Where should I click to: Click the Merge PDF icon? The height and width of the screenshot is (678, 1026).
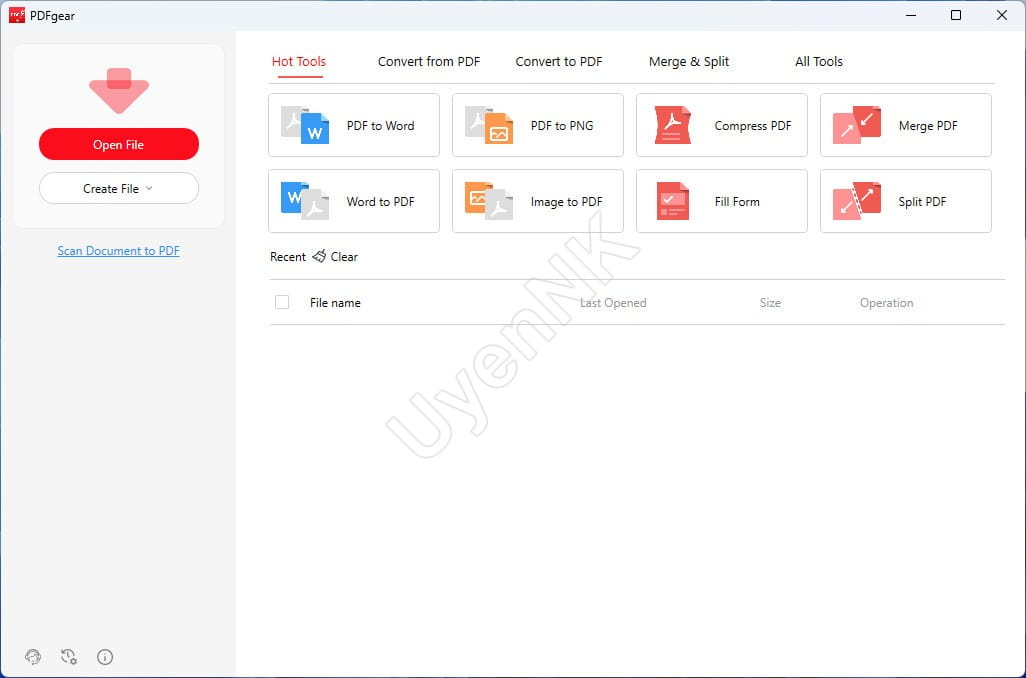(x=857, y=125)
